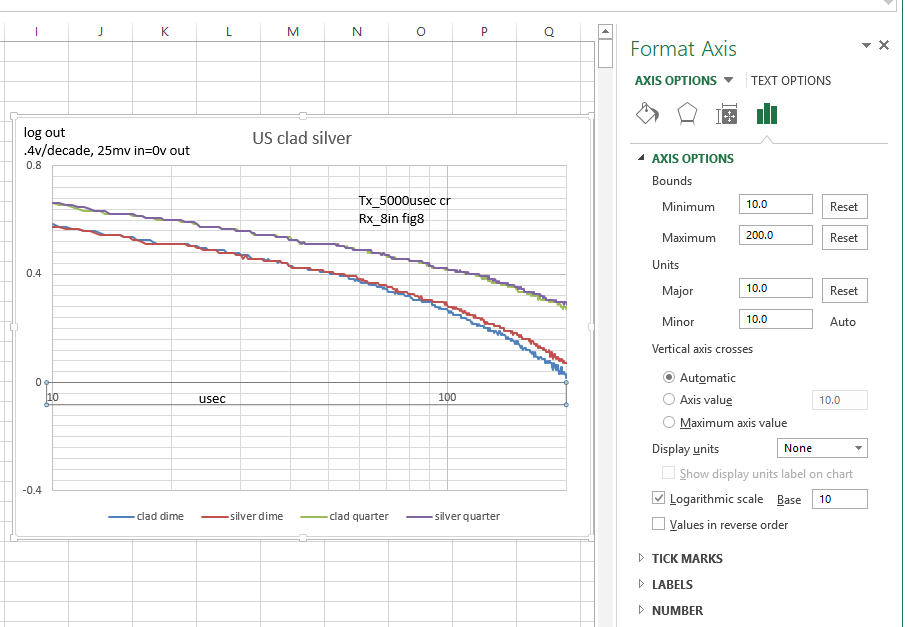Expand the Tick Marks section
Image resolution: width=908 pixels, height=627 pixels.
(x=685, y=559)
